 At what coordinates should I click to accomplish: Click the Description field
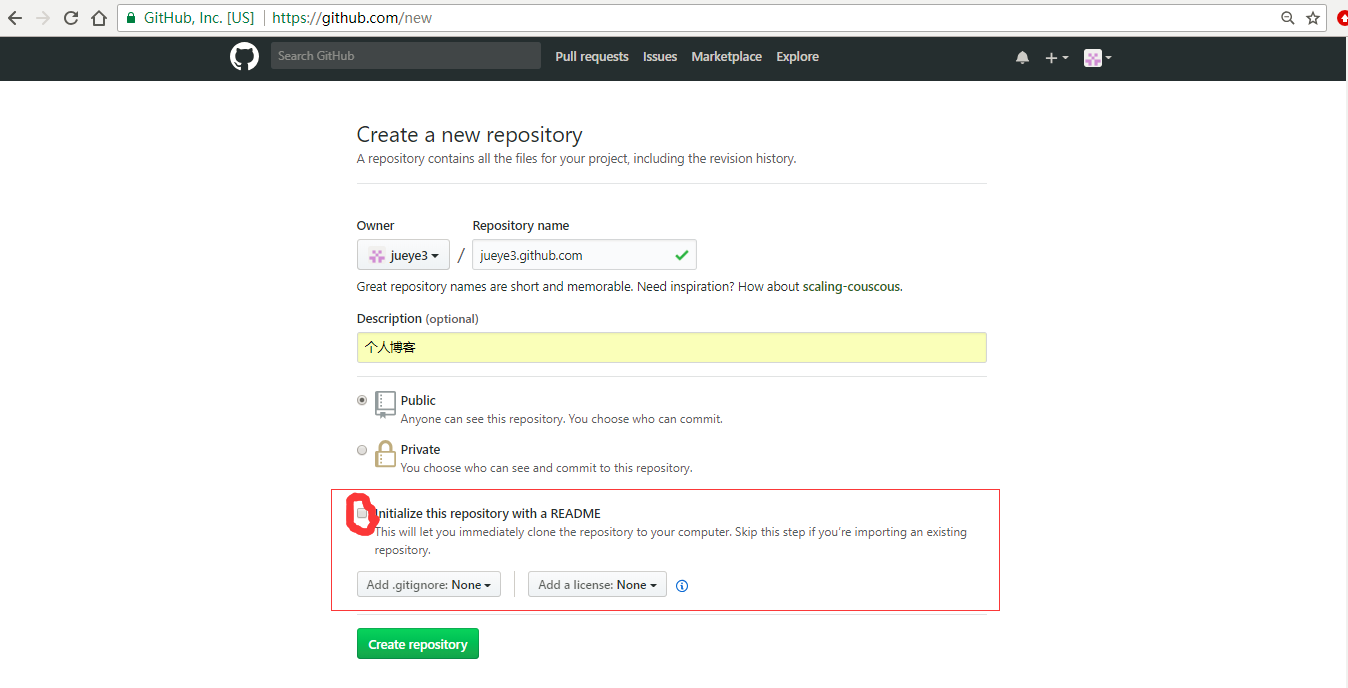click(671, 347)
